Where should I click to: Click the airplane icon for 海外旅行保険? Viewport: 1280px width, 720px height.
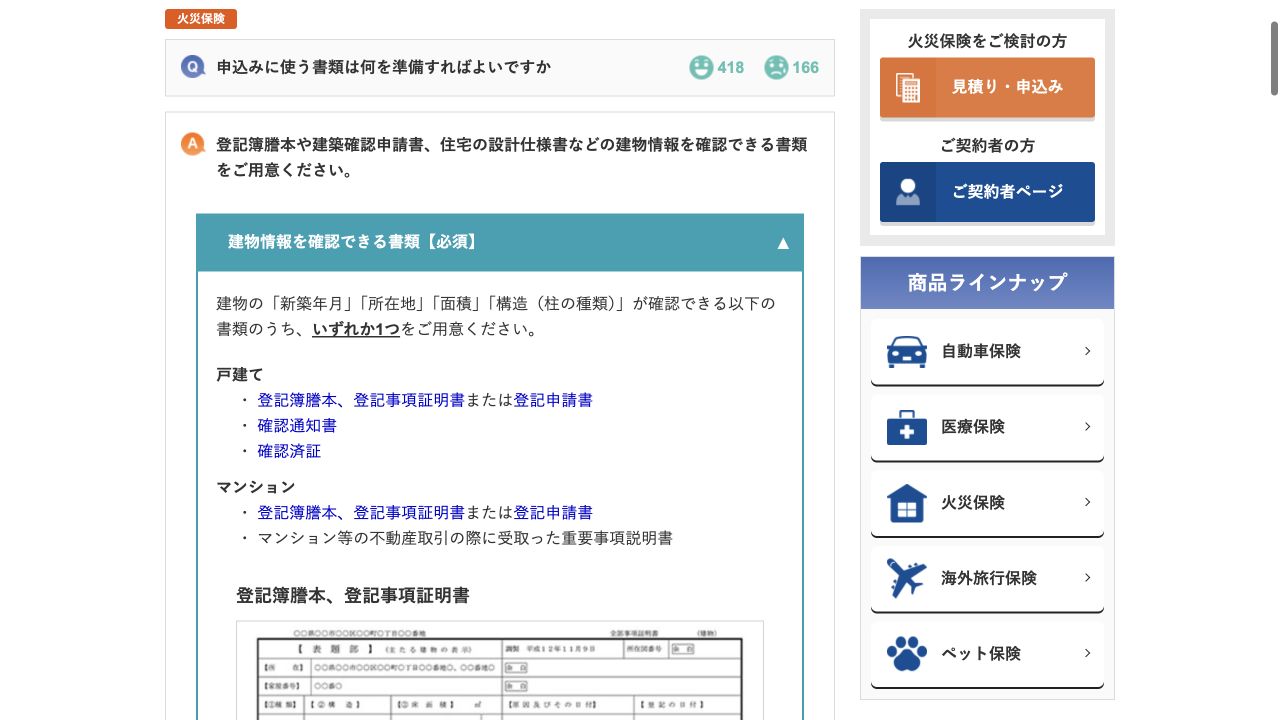[907, 578]
